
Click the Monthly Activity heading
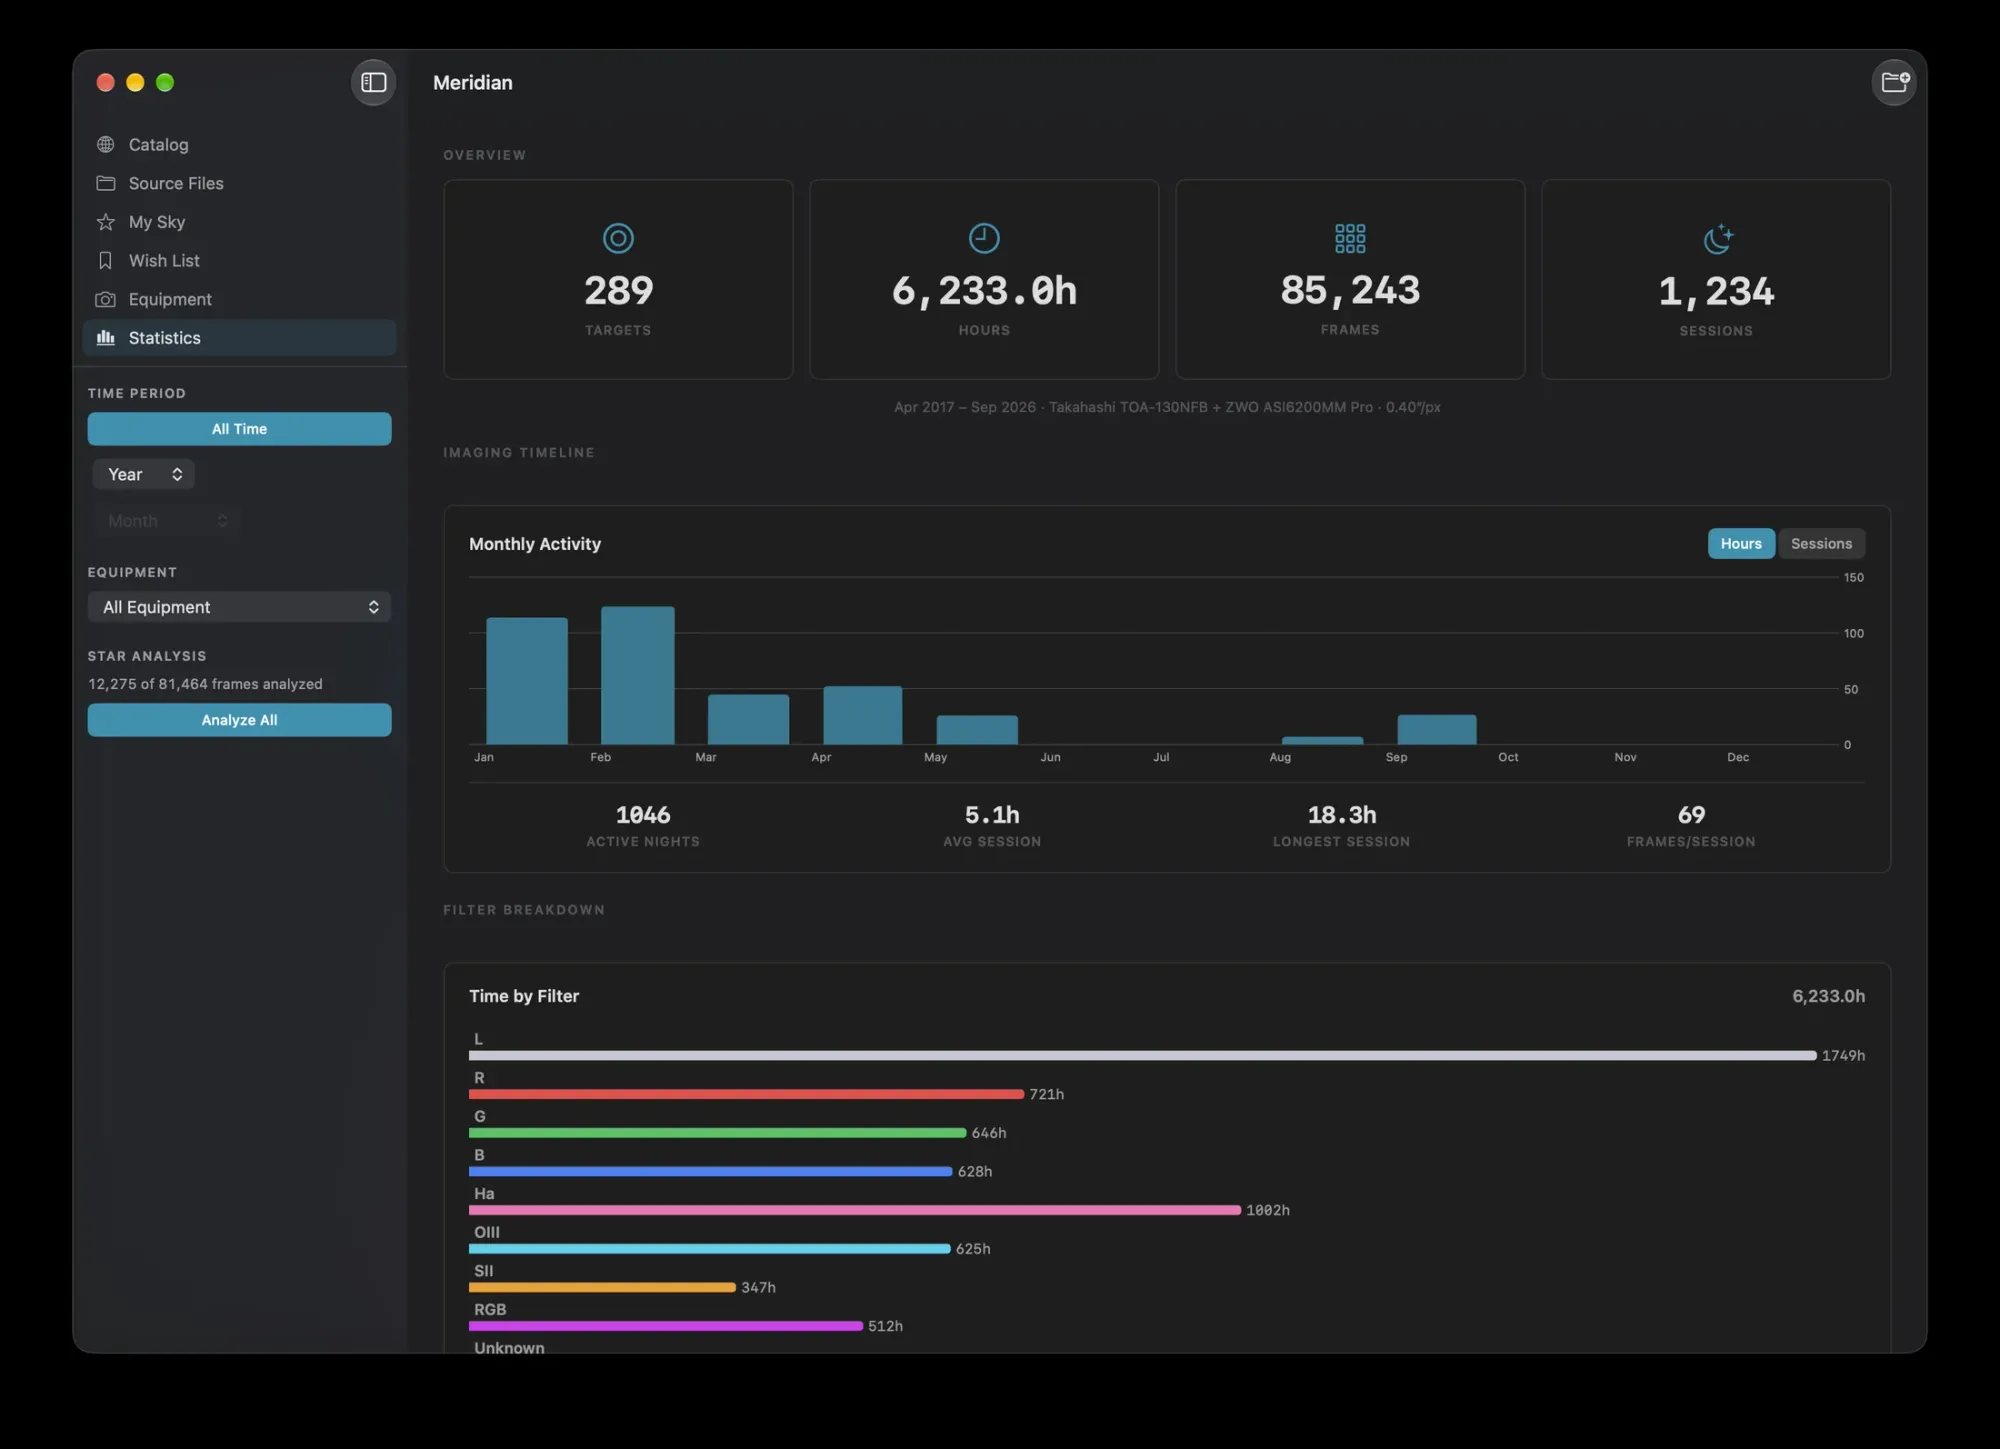[x=535, y=544]
